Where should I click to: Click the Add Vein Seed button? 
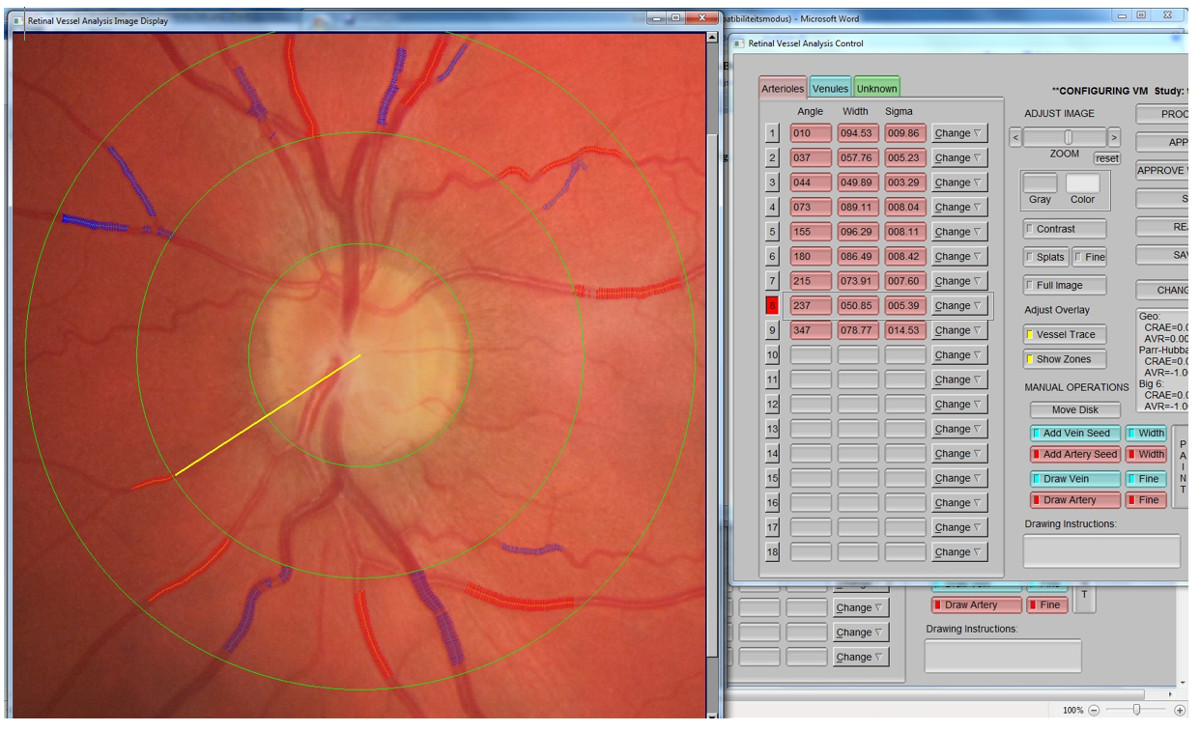1075,433
